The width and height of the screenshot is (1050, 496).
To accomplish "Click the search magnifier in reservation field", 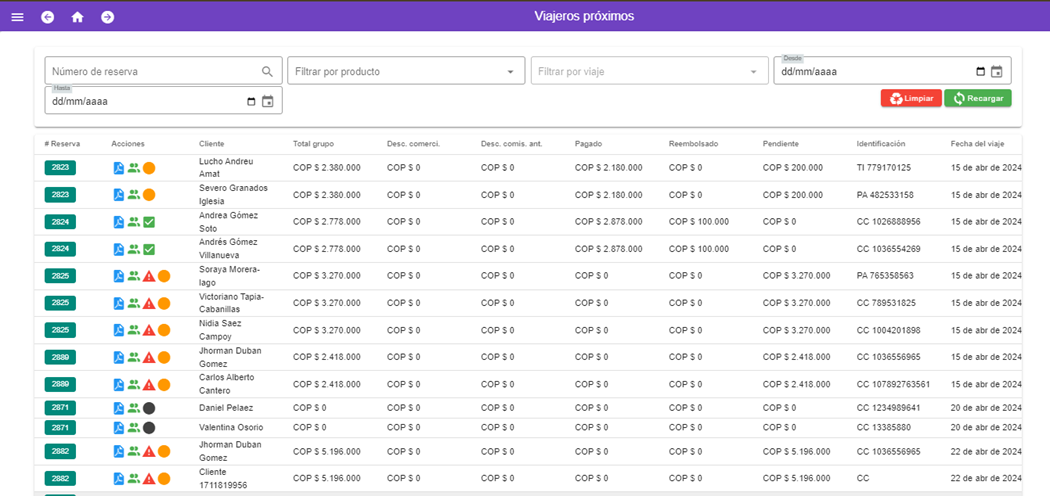I will point(267,72).
